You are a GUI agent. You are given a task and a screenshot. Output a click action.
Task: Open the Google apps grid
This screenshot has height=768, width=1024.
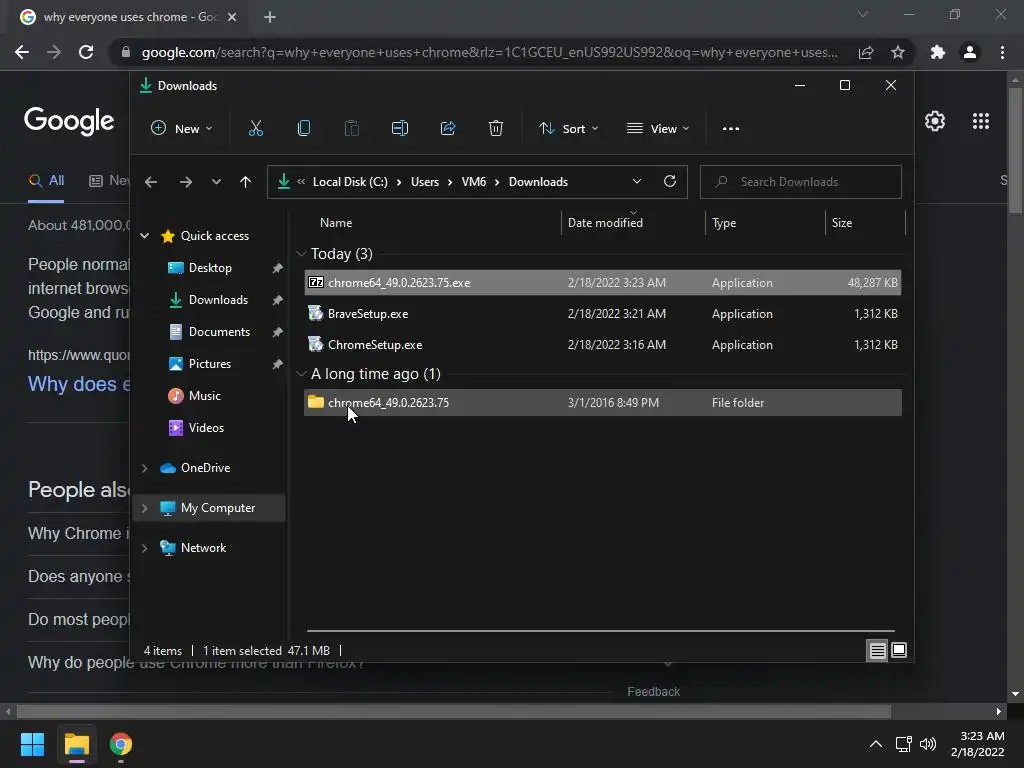981,121
